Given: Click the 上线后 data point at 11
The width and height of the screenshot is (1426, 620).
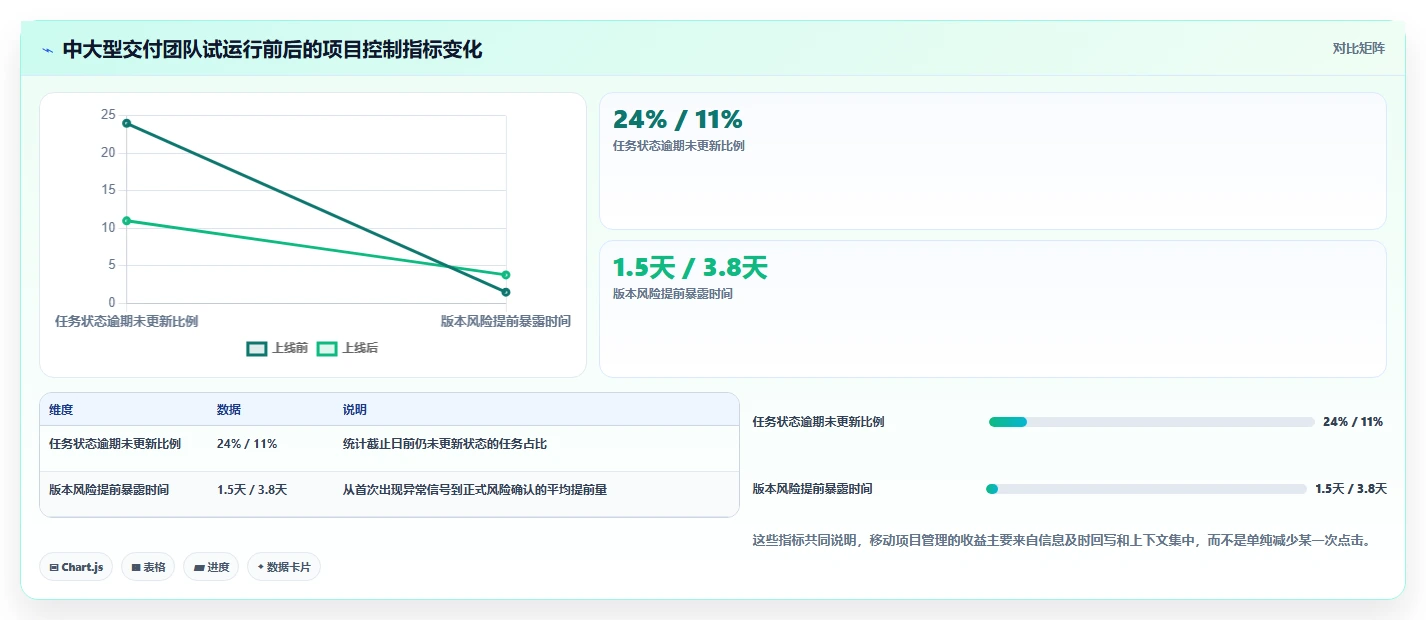Looking at the screenshot, I should point(126,220).
